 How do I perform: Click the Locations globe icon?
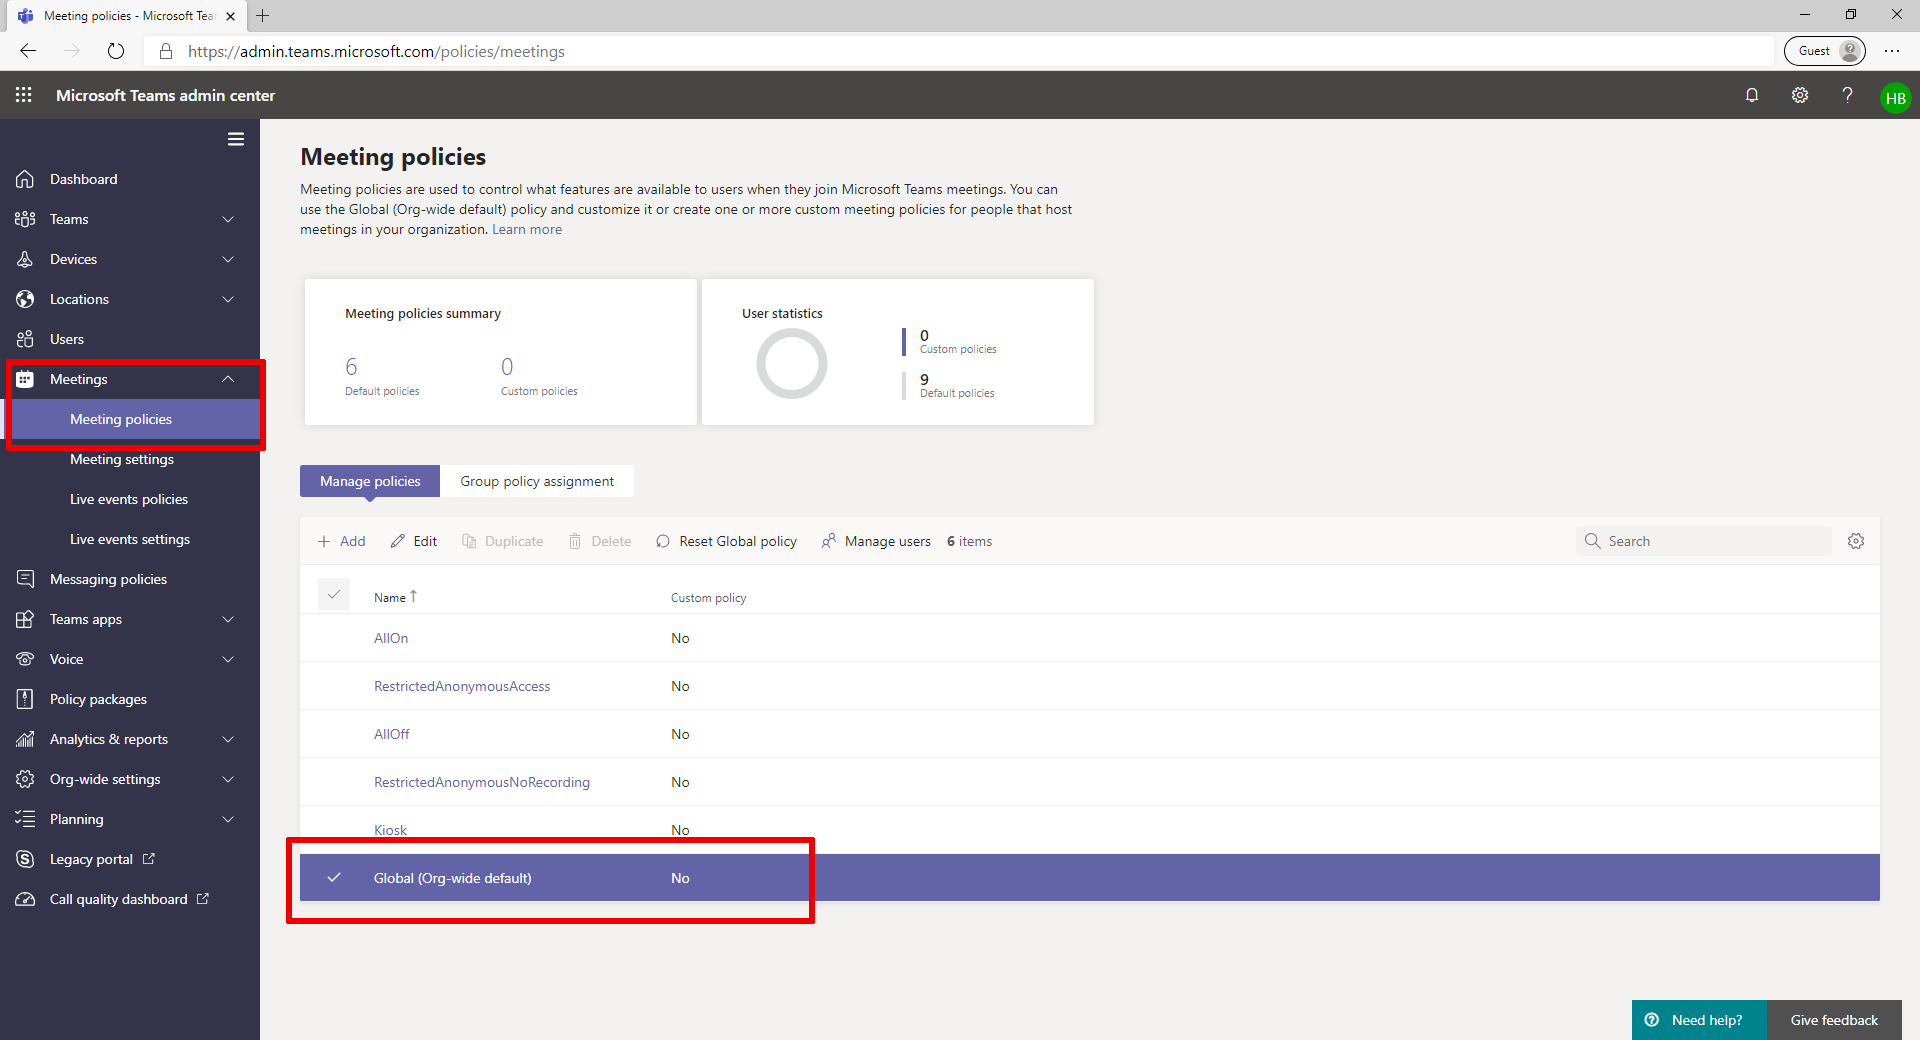25,299
